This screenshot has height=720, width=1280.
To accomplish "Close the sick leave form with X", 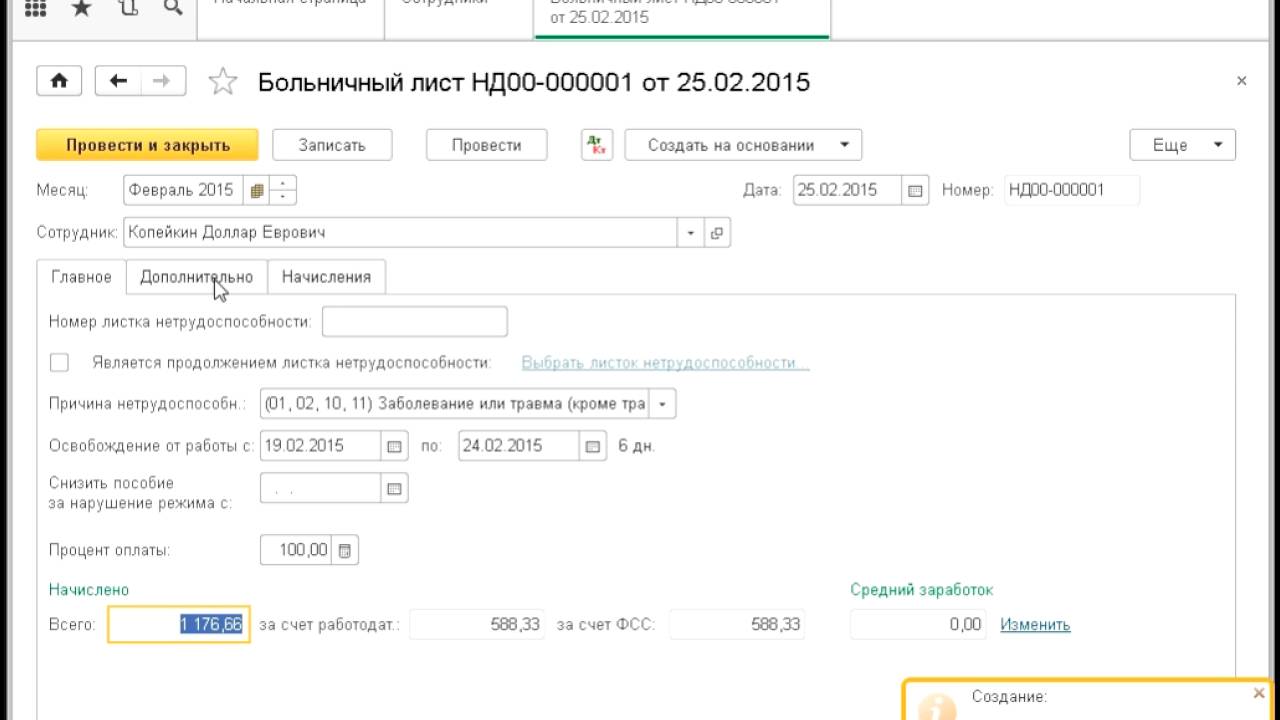I will pyautogui.click(x=1242, y=81).
